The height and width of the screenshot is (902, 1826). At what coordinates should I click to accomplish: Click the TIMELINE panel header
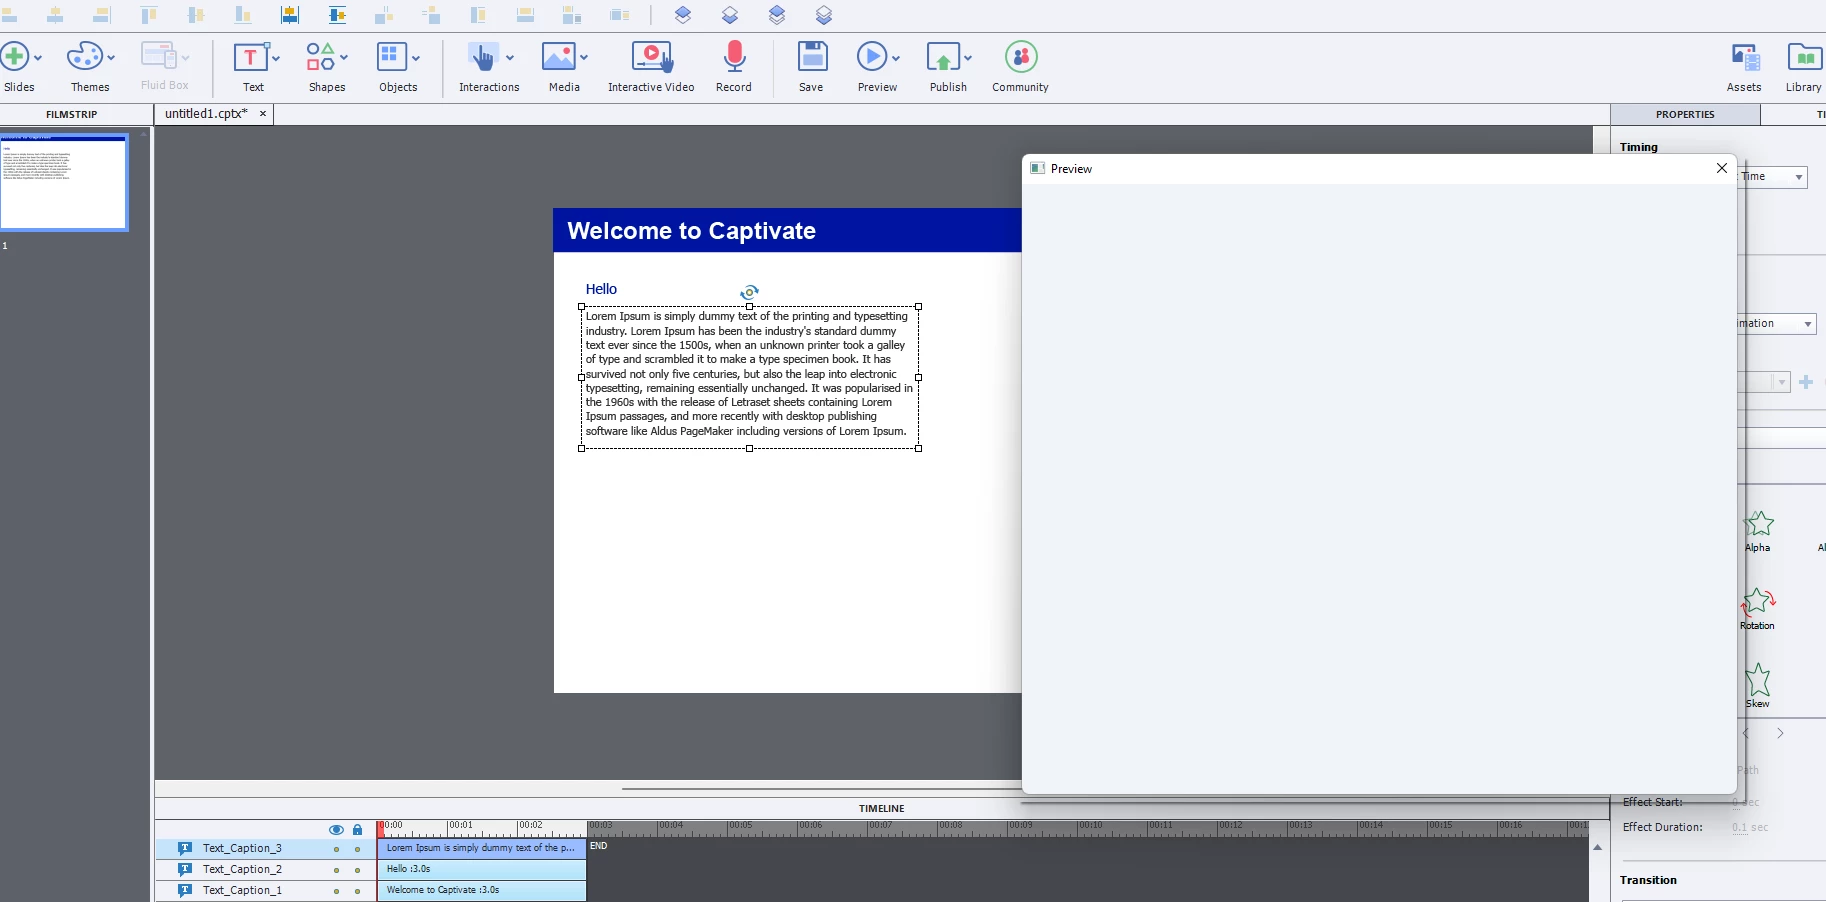tap(881, 808)
